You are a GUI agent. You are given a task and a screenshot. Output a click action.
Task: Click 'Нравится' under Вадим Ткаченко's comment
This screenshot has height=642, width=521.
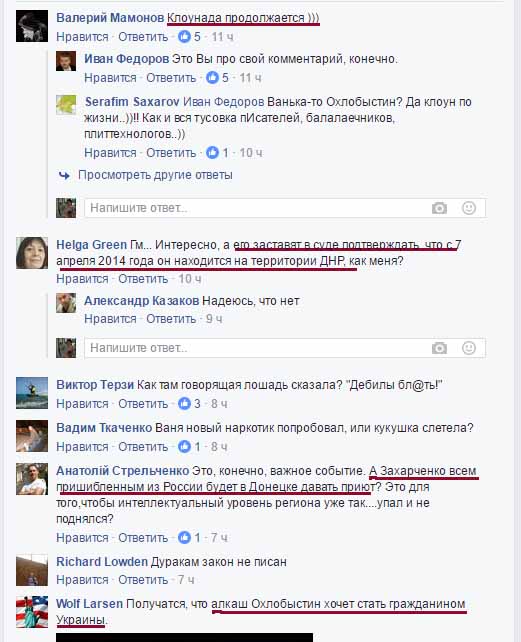82,447
